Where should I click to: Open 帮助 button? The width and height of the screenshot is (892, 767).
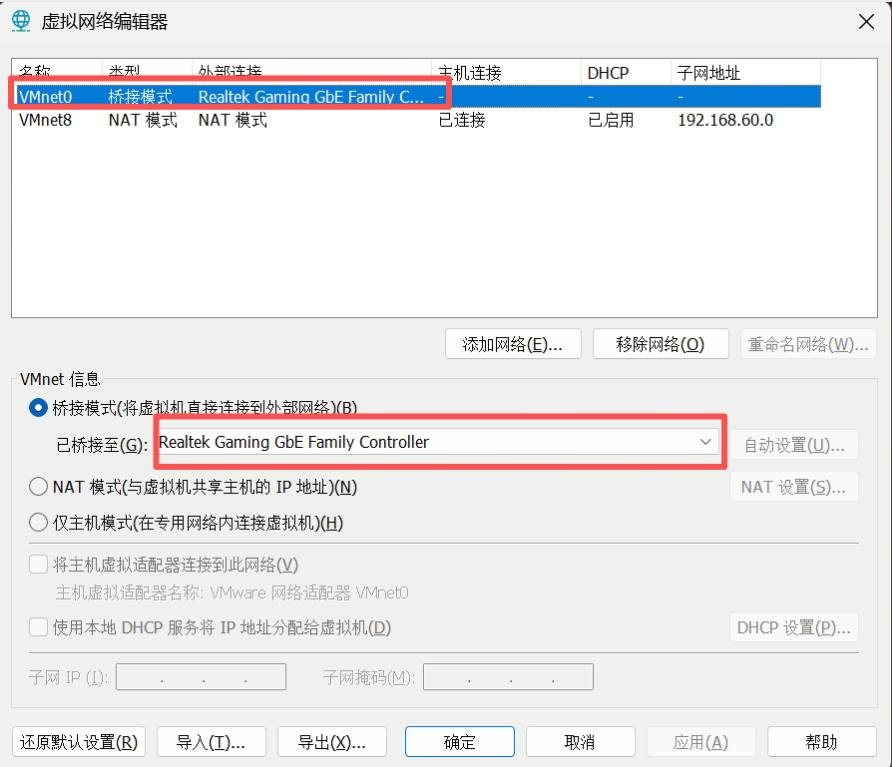click(x=821, y=742)
